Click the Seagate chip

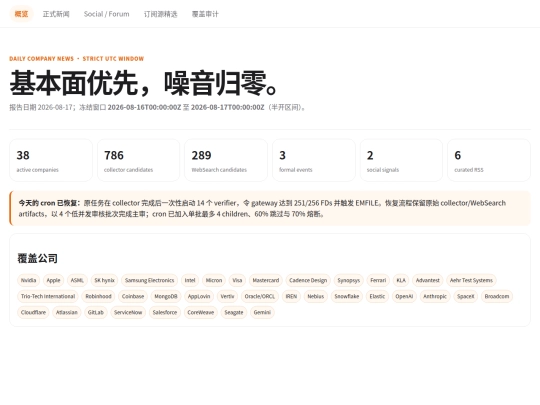234,312
